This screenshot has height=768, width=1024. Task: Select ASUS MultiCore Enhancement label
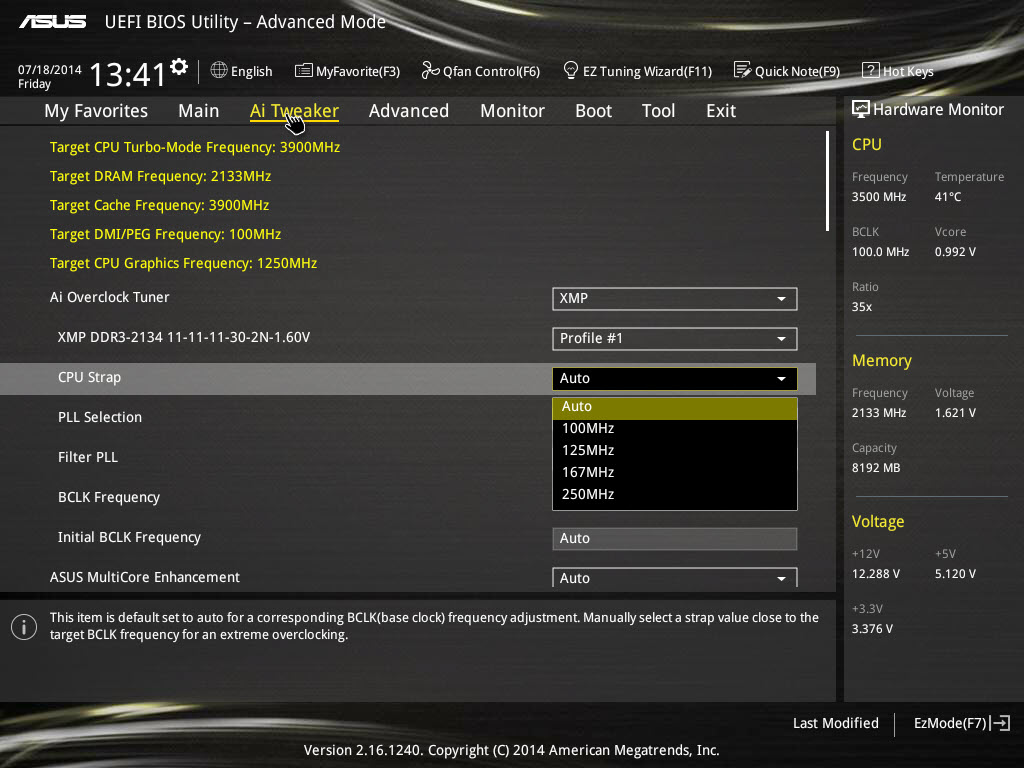(145, 577)
